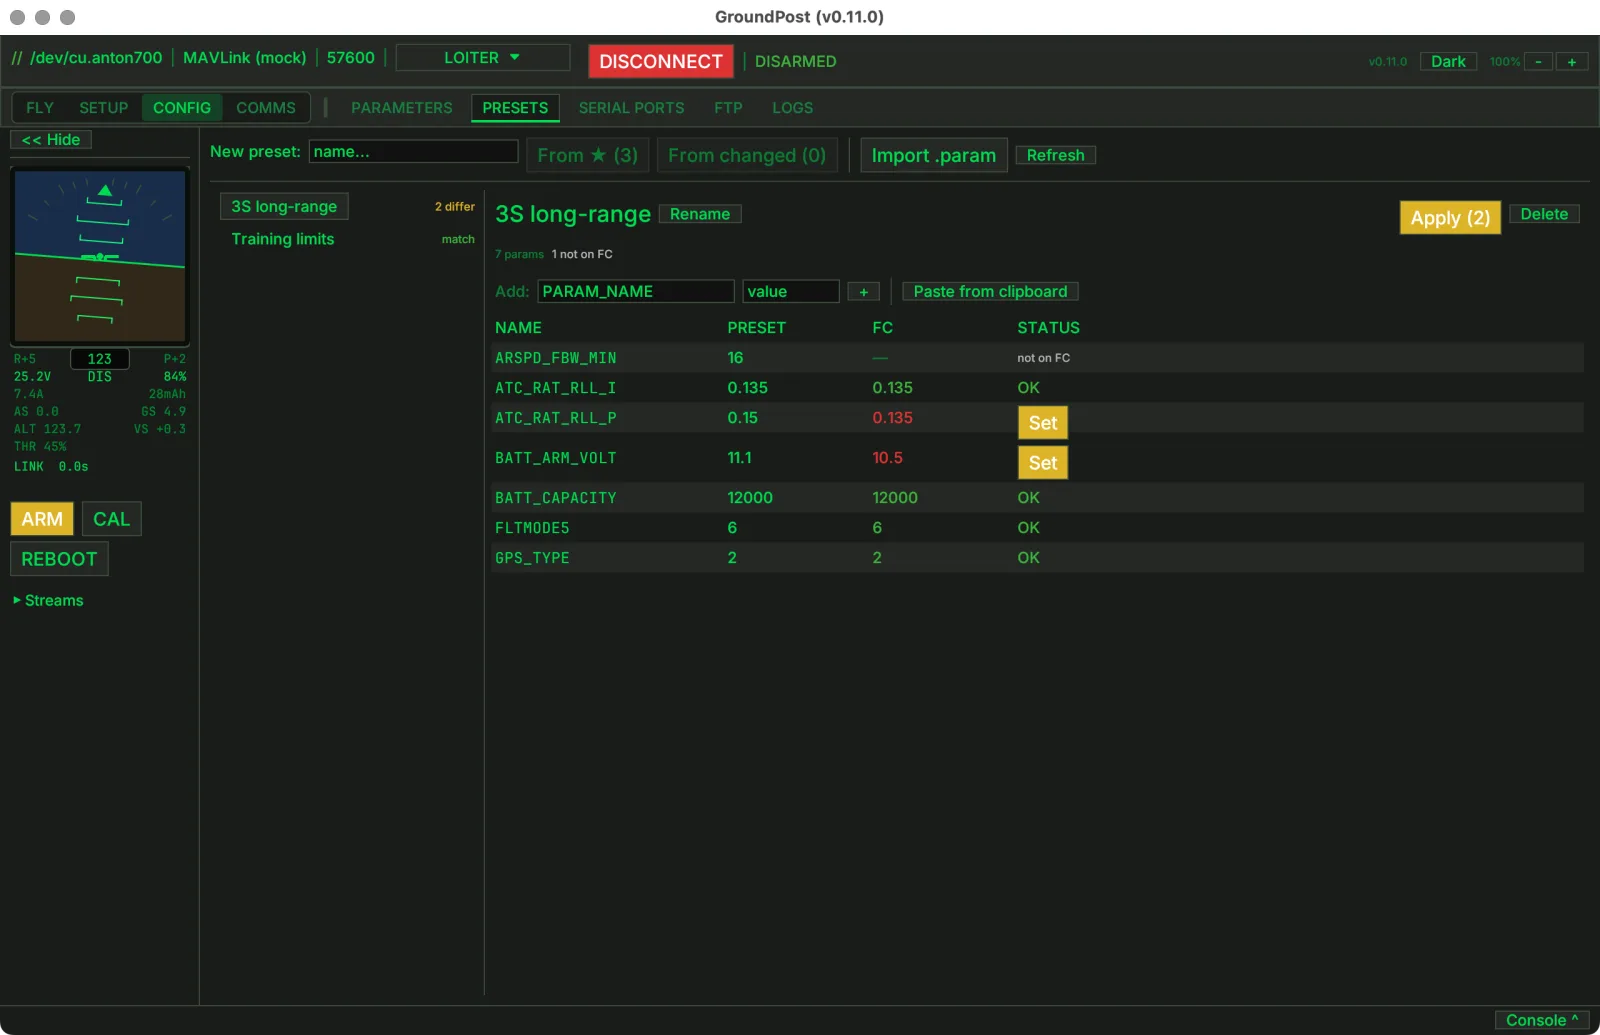The image size is (1600, 1035).
Task: Click FC value 10.5 in red
Action: (887, 458)
